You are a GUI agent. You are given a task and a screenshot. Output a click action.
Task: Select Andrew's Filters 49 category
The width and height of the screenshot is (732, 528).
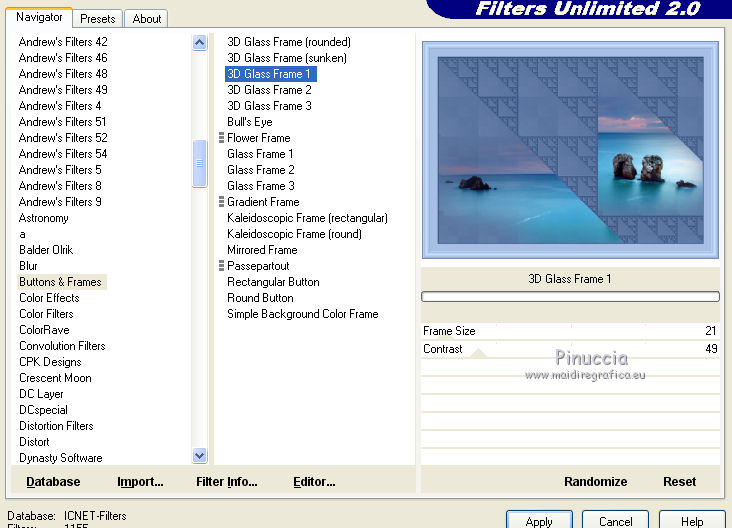click(x=63, y=90)
